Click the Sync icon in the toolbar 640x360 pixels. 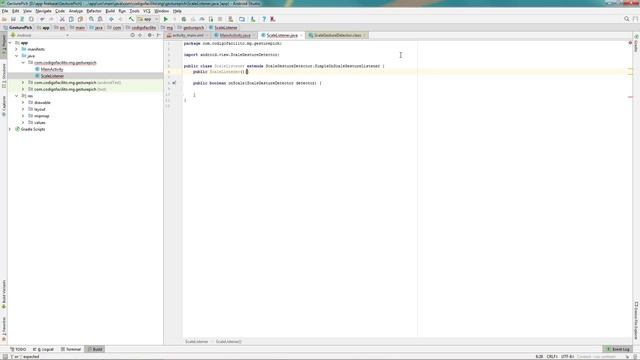(22, 19)
